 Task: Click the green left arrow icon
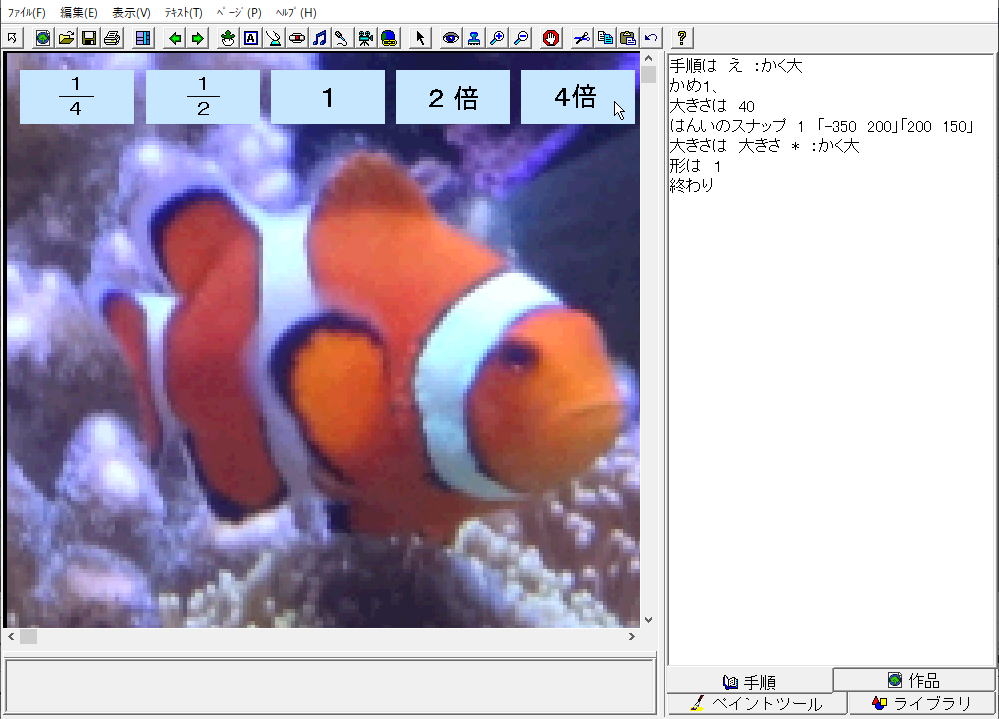[x=176, y=38]
